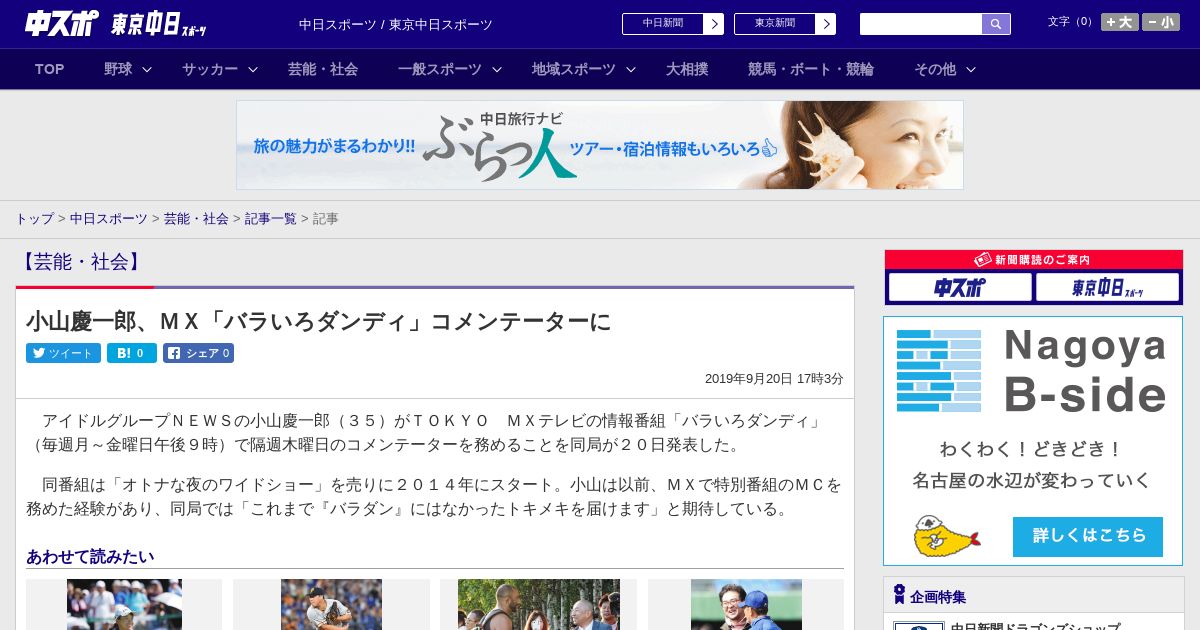Expand the 野球 dropdown chevron

click(147, 69)
